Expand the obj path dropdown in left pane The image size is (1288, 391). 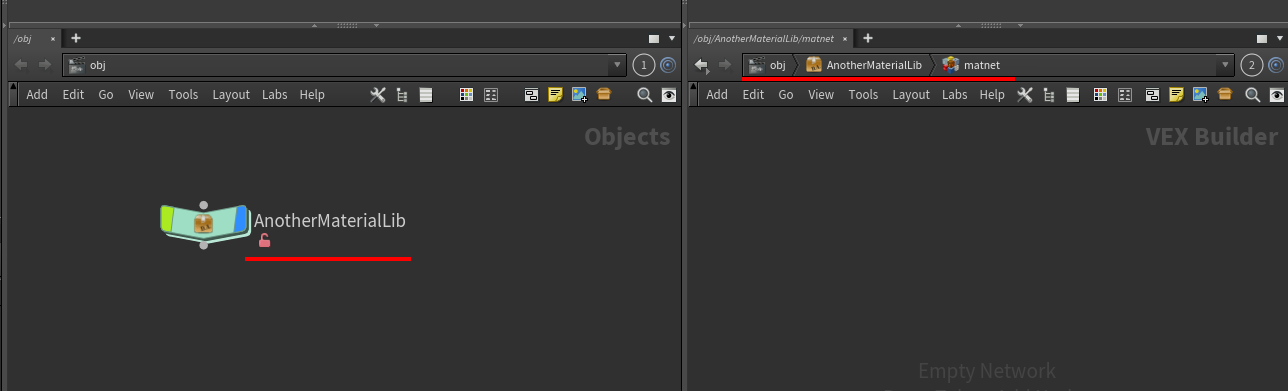616,65
